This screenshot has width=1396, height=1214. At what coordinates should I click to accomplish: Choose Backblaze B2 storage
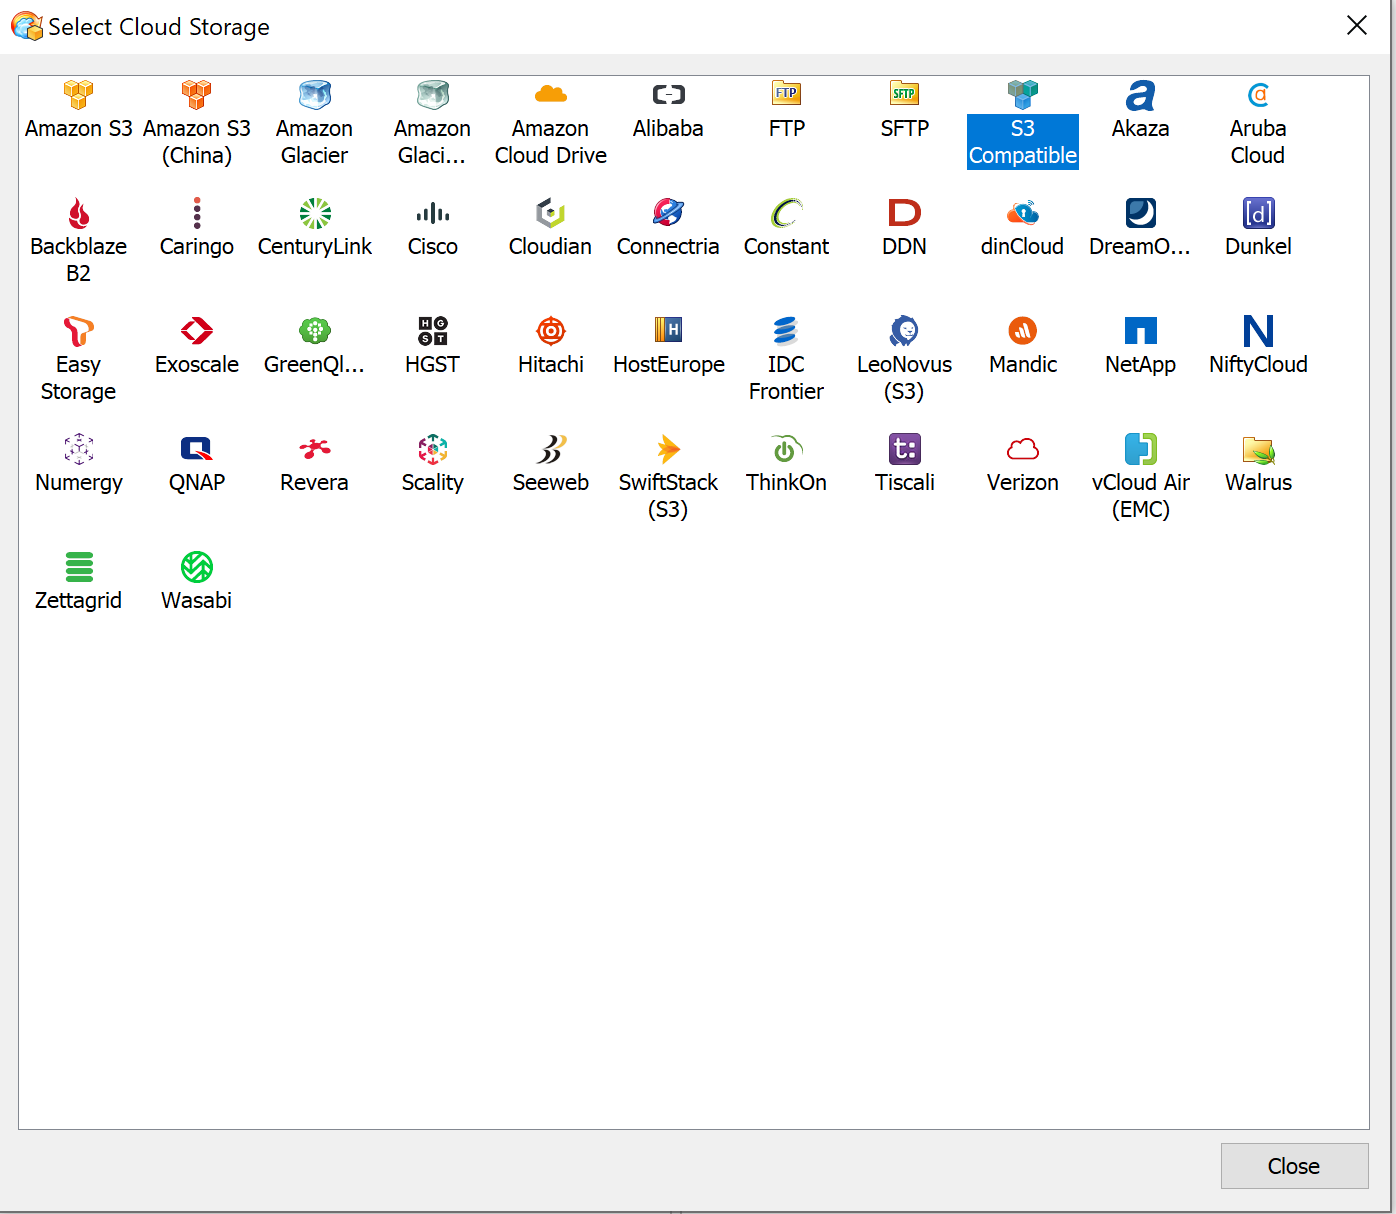[78, 213]
